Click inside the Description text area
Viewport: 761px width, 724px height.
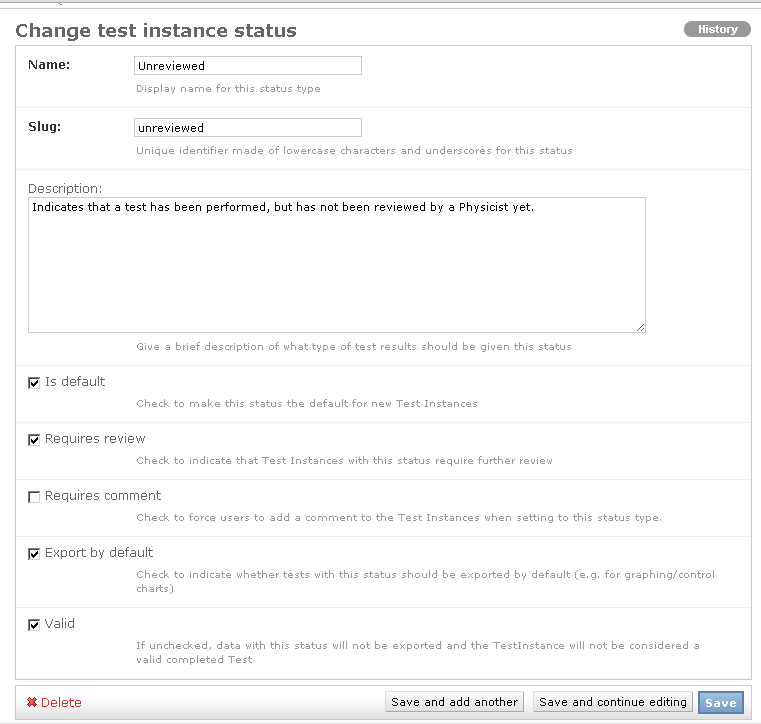[x=337, y=265]
